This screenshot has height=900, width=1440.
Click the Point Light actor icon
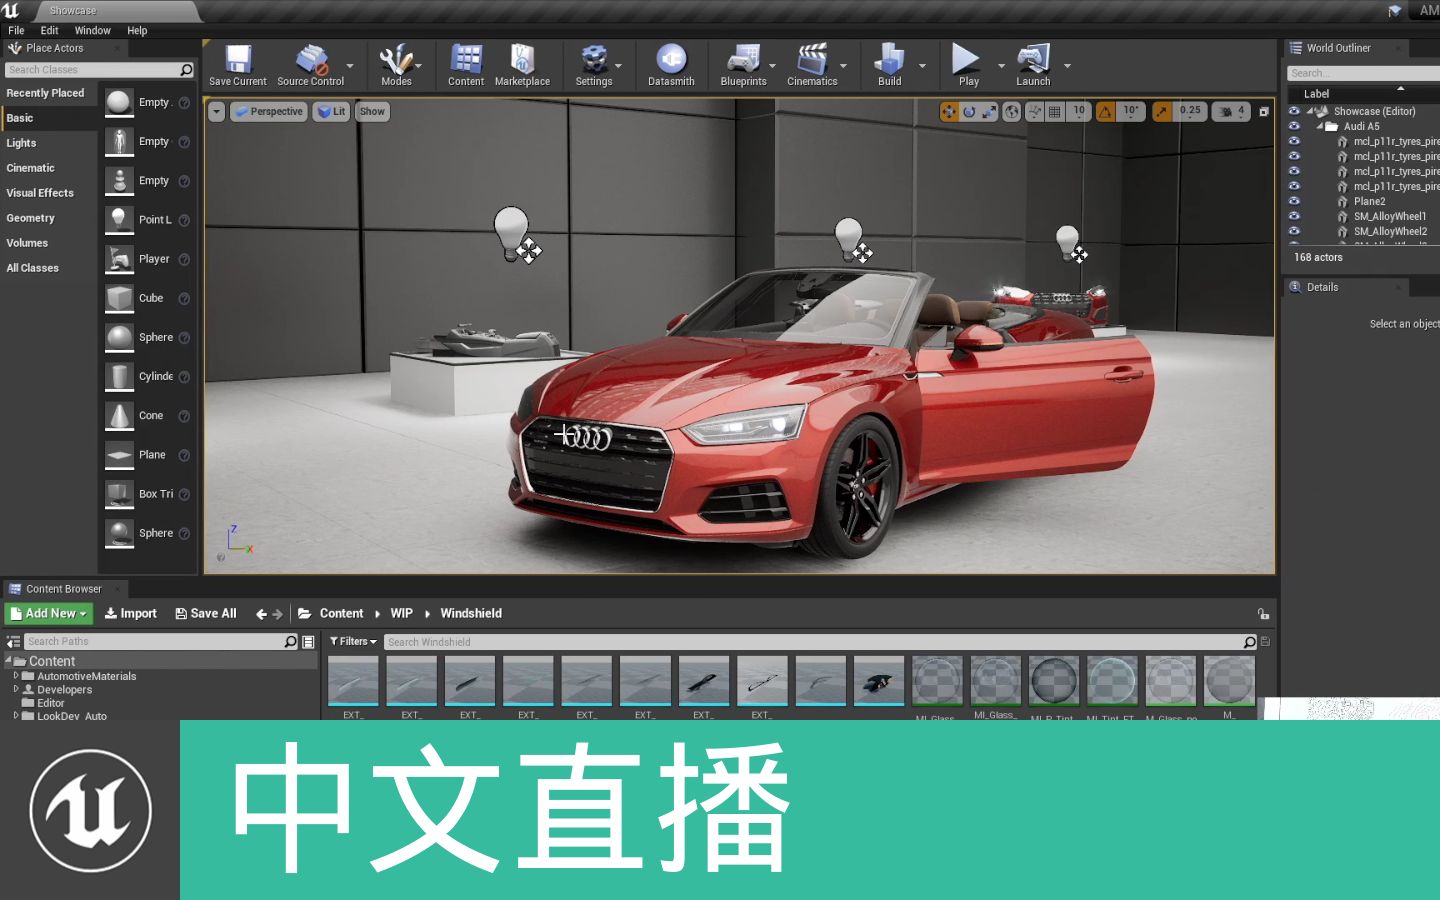(x=119, y=220)
